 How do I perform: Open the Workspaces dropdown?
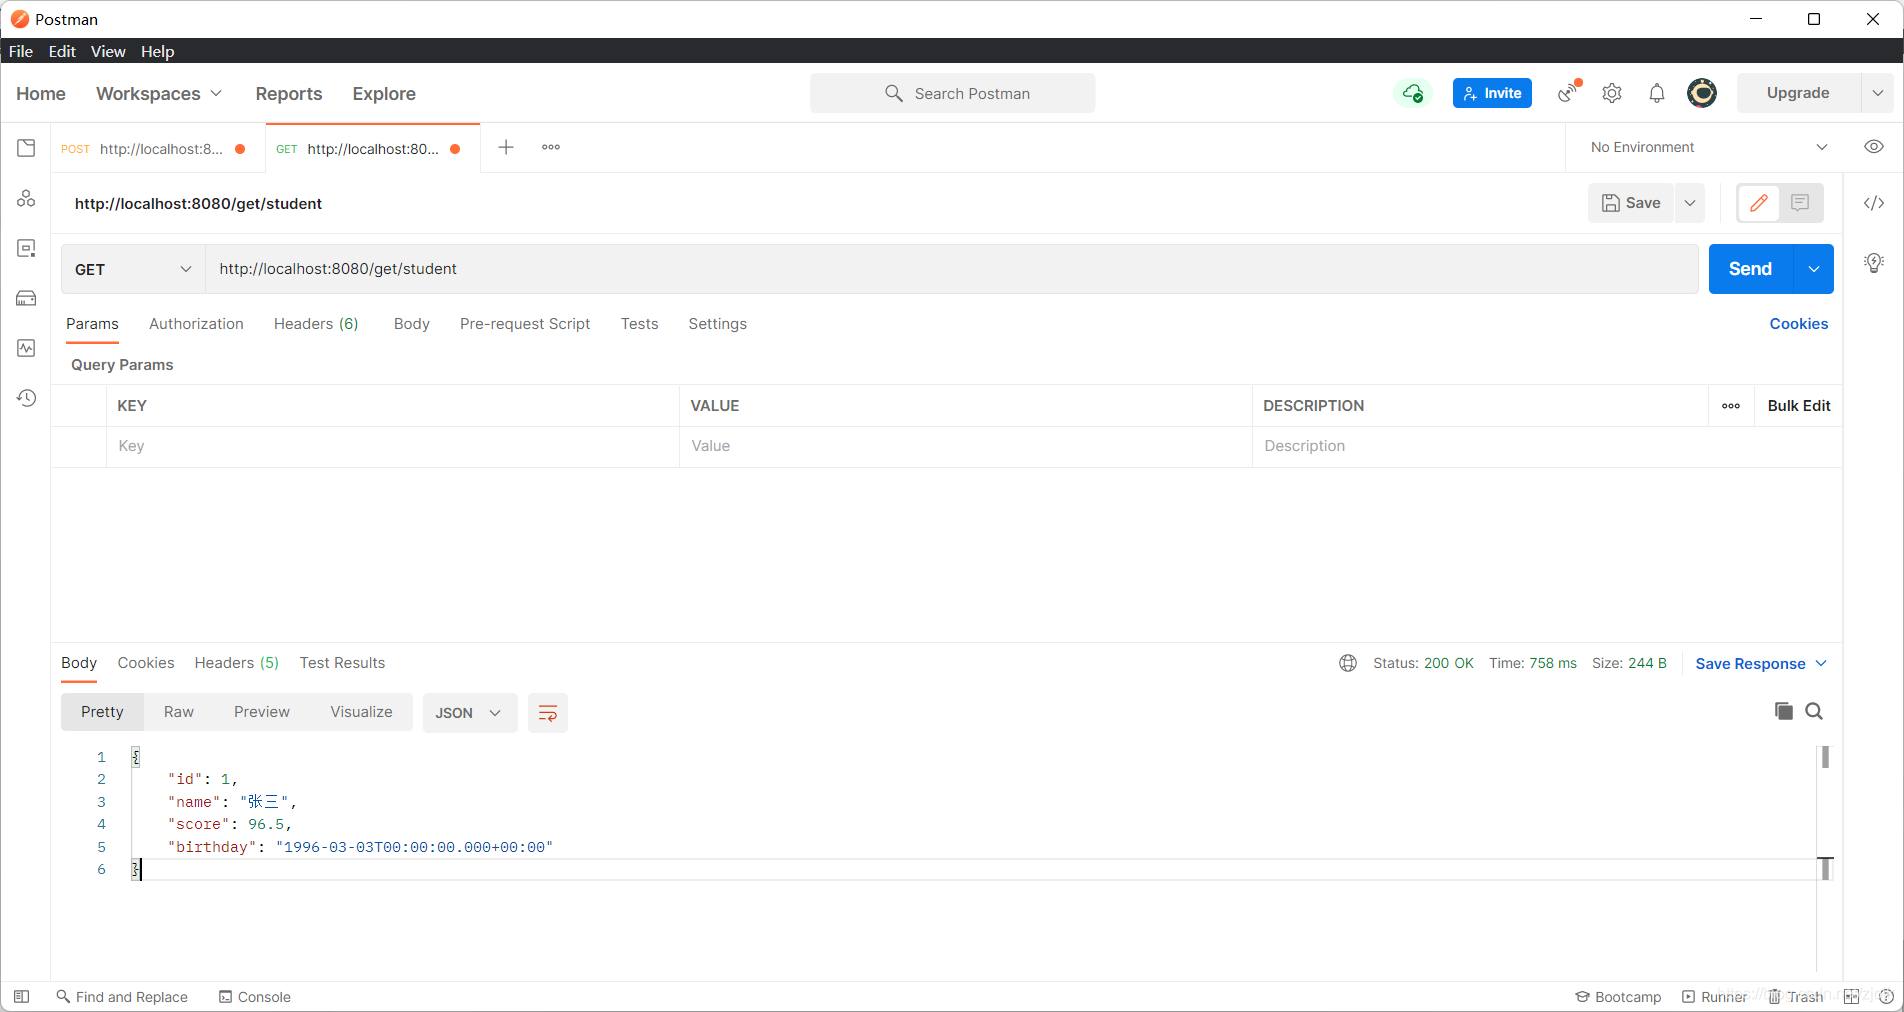point(159,93)
